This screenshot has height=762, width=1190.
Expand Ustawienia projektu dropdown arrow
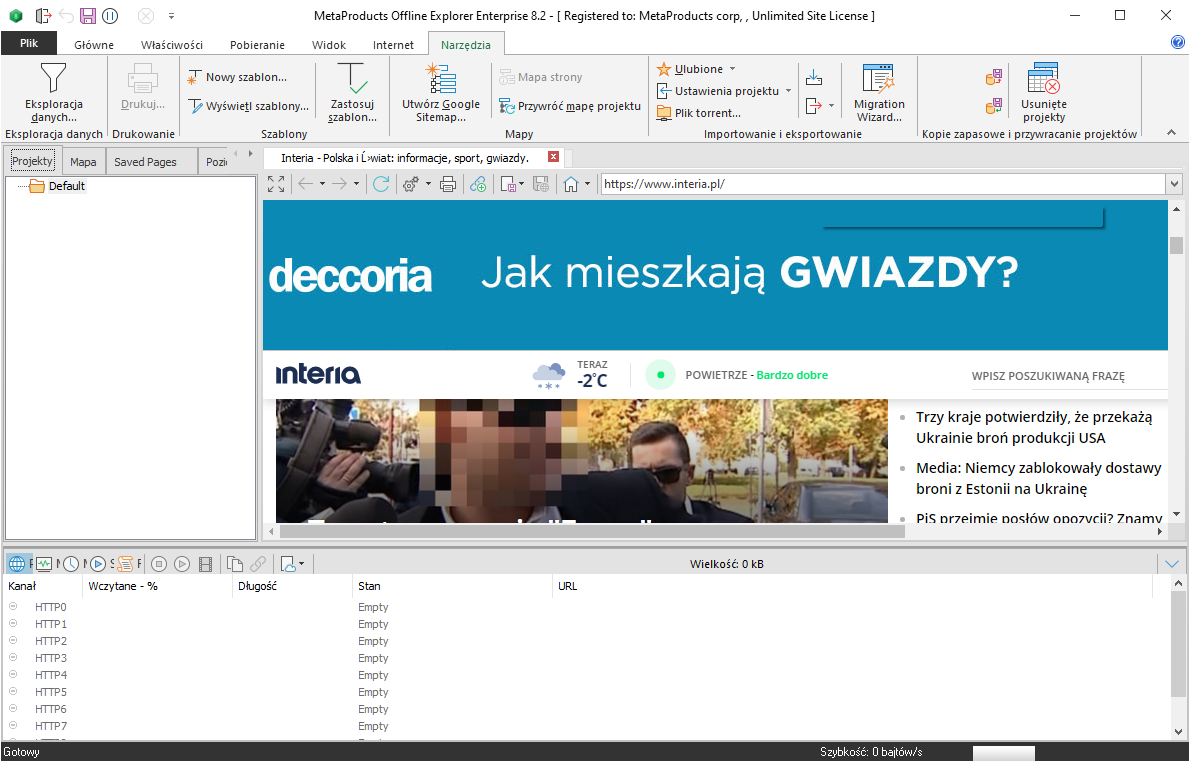pyautogui.click(x=789, y=91)
